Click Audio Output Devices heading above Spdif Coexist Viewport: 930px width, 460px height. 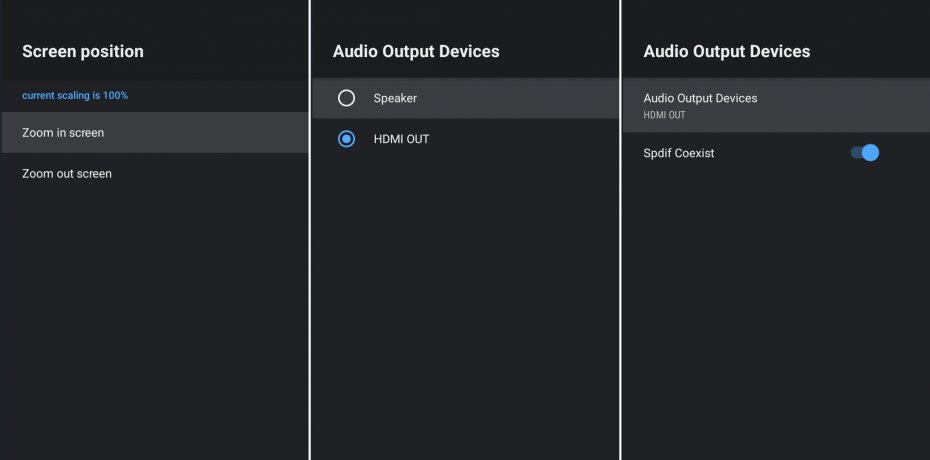coord(727,51)
